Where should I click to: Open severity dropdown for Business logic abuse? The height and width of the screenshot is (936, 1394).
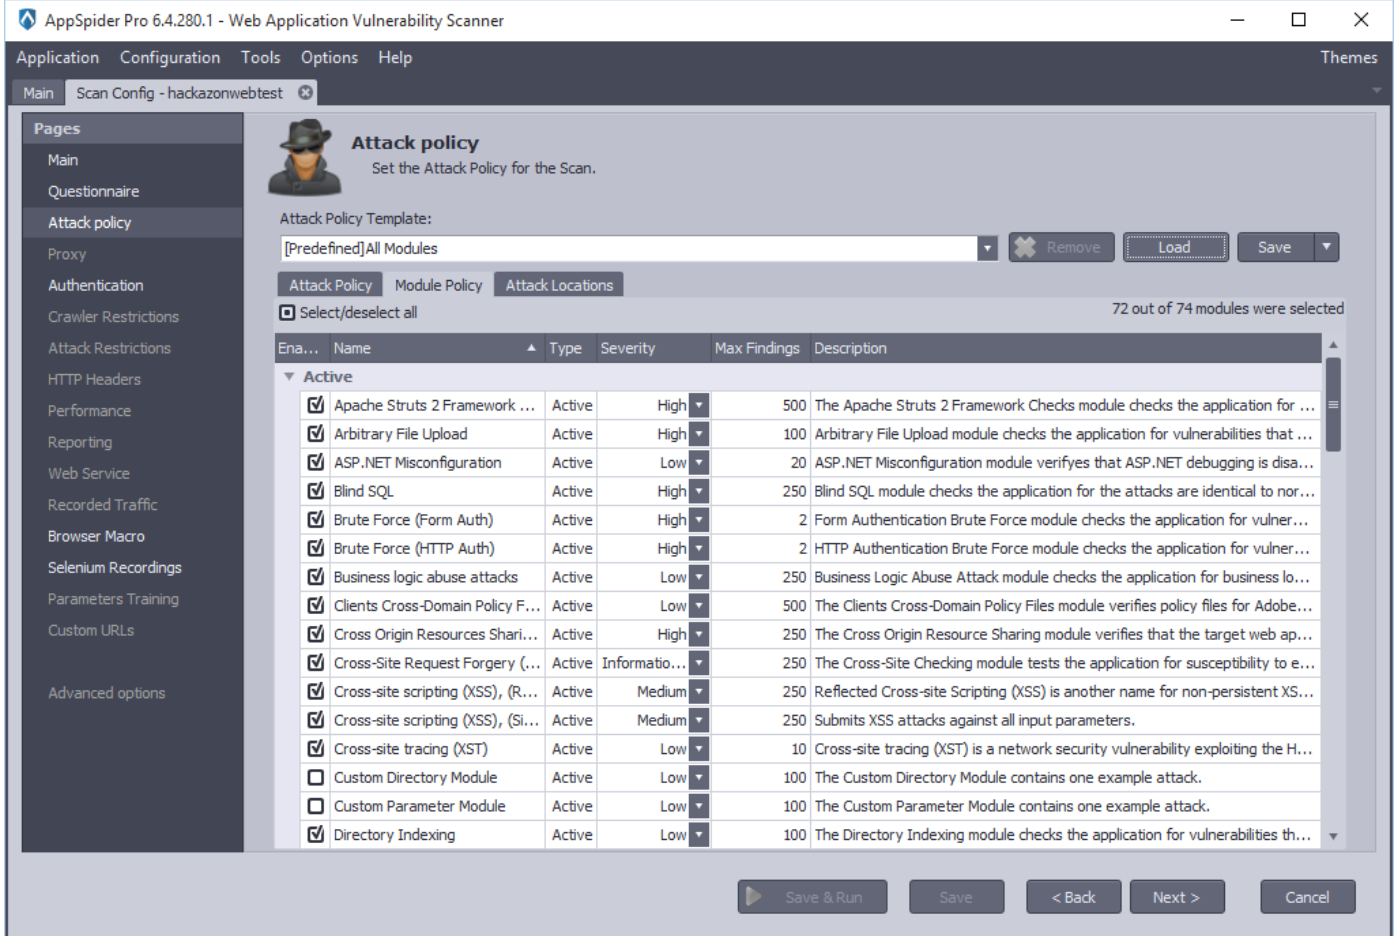[x=699, y=577]
